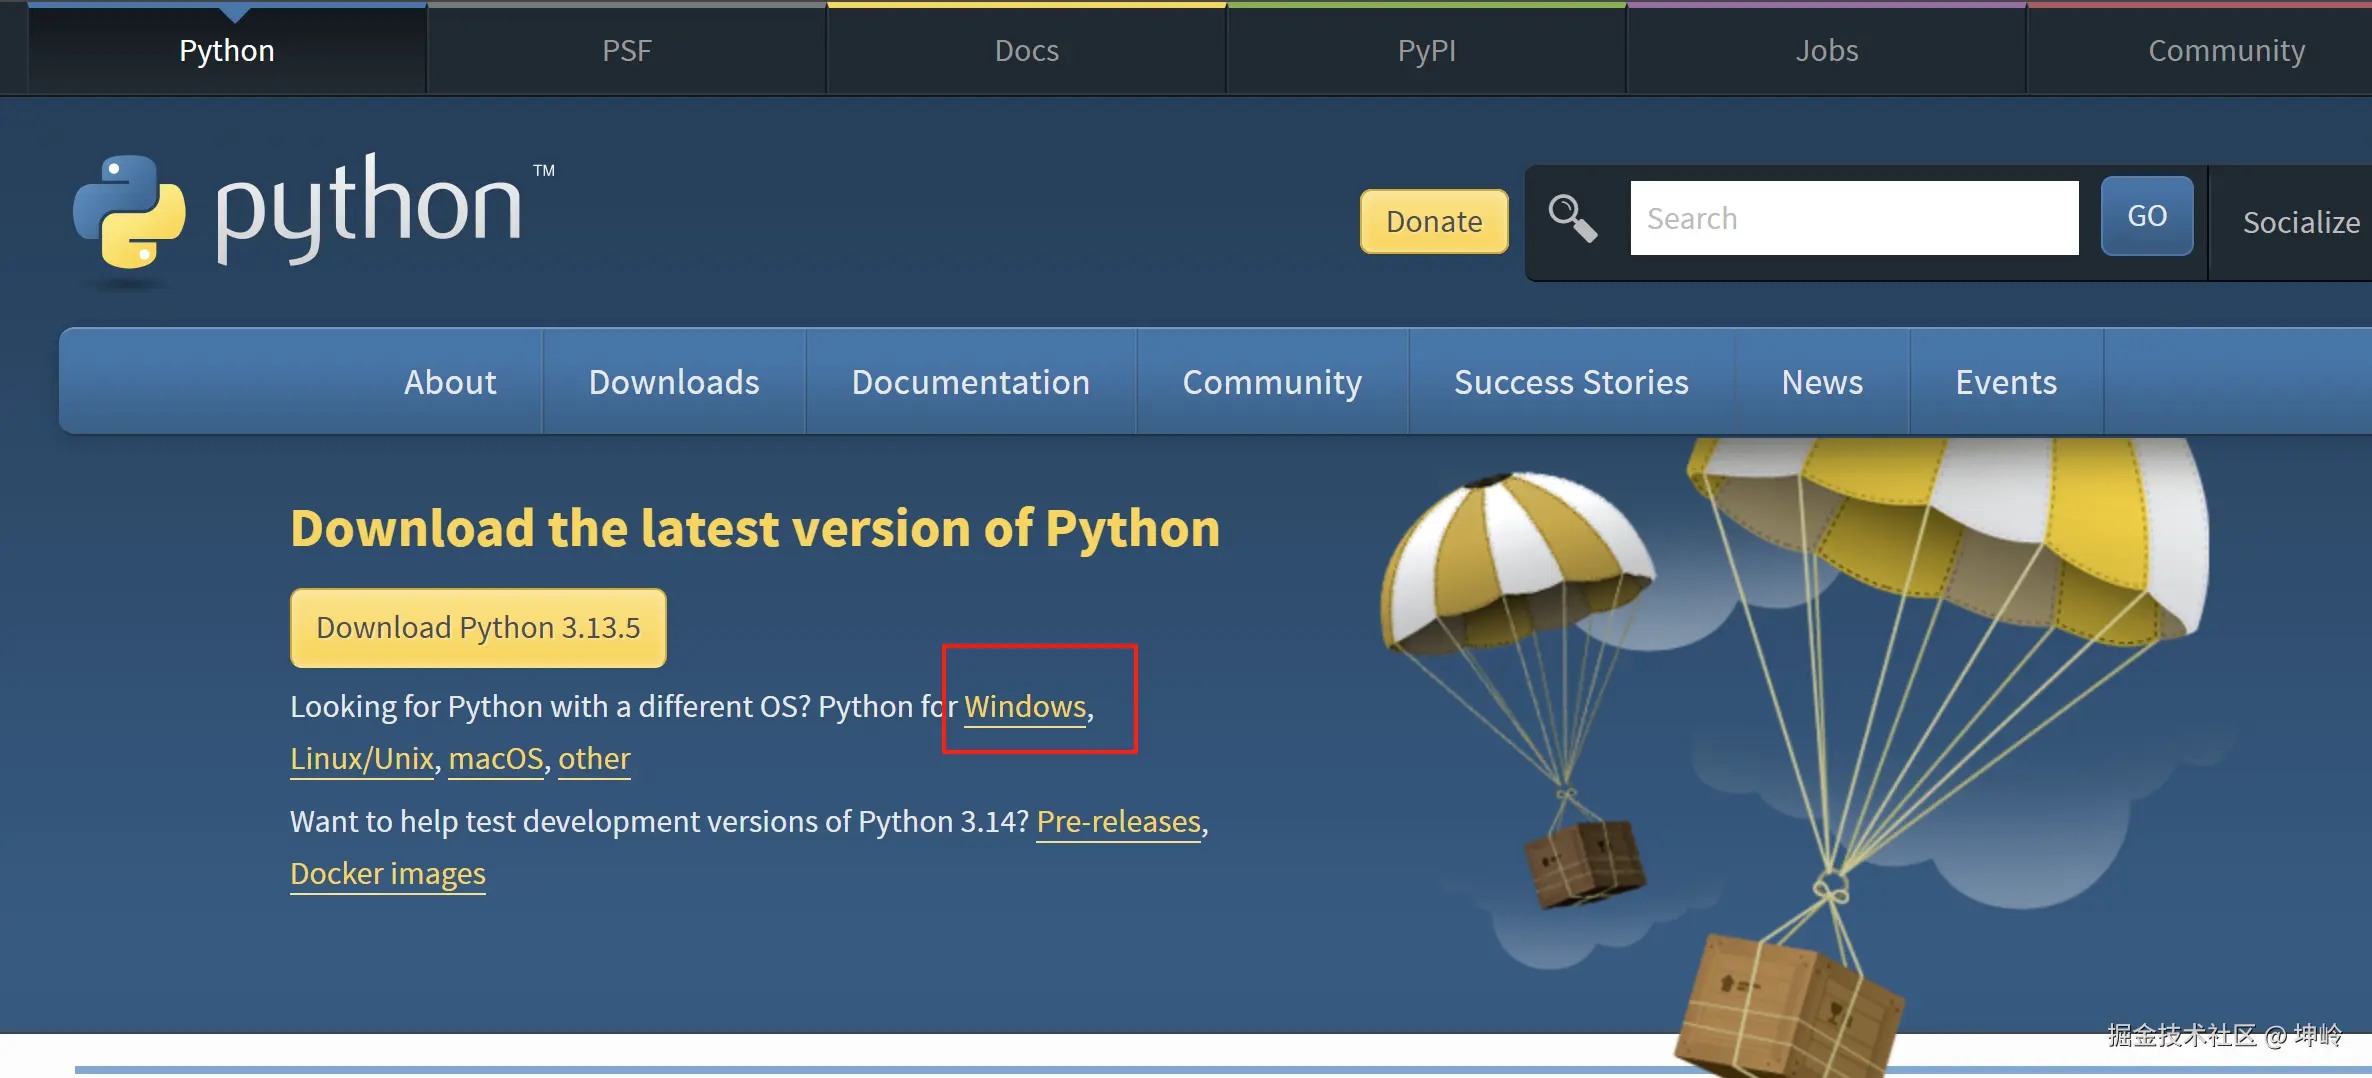Viewport: 2372px width, 1078px height.
Task: Open the Socialize menu
Action: (2300, 222)
